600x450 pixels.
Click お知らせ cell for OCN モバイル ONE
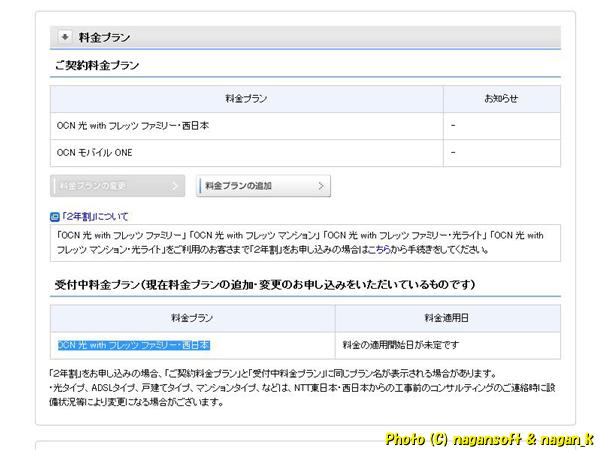pyautogui.click(x=501, y=153)
